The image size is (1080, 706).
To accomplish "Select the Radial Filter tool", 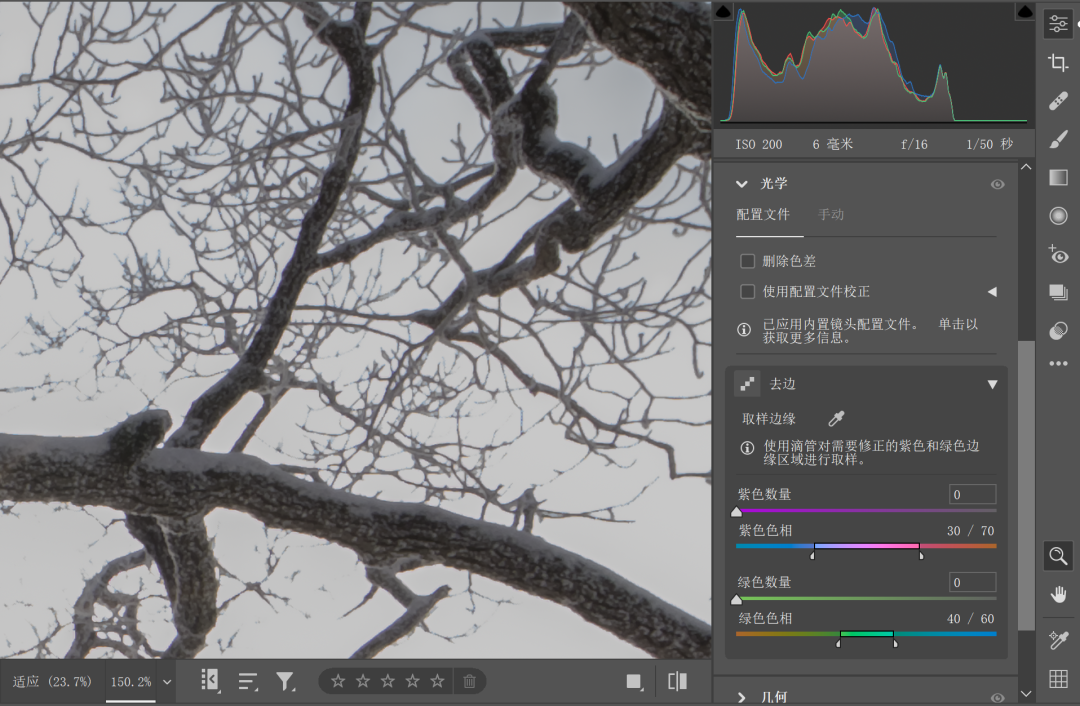I will click(x=1058, y=216).
